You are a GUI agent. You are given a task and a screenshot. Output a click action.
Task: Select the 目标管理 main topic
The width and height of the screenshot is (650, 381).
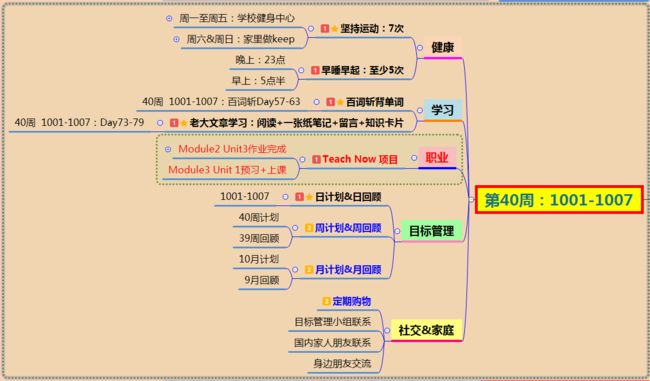coord(432,231)
